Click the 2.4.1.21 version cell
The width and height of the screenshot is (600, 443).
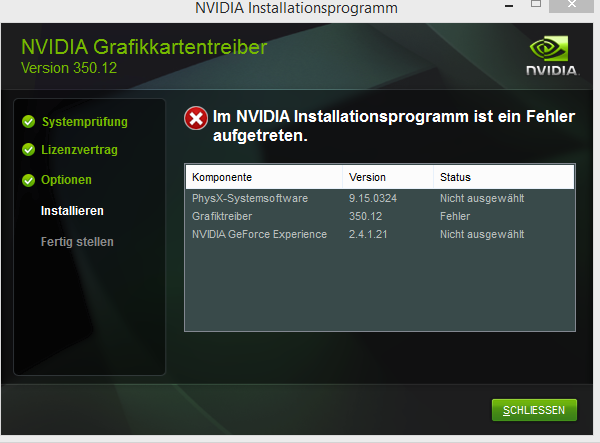tap(368, 234)
